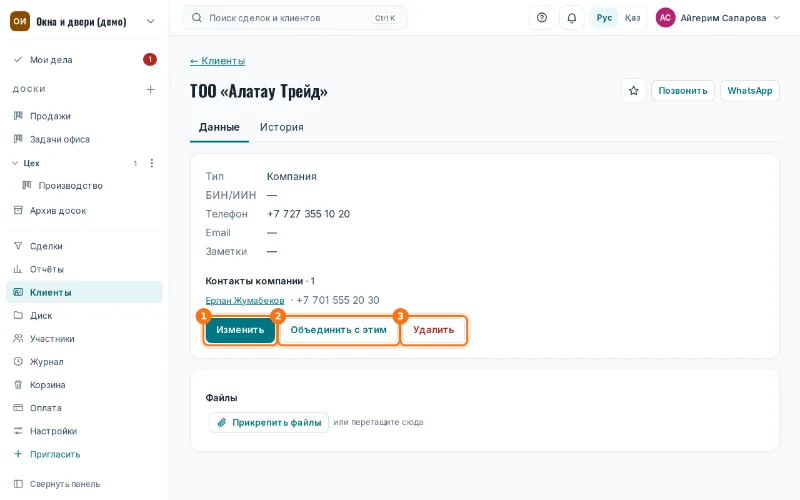Open the help question mark icon
Screen dimensions: 800x500
(542, 18)
